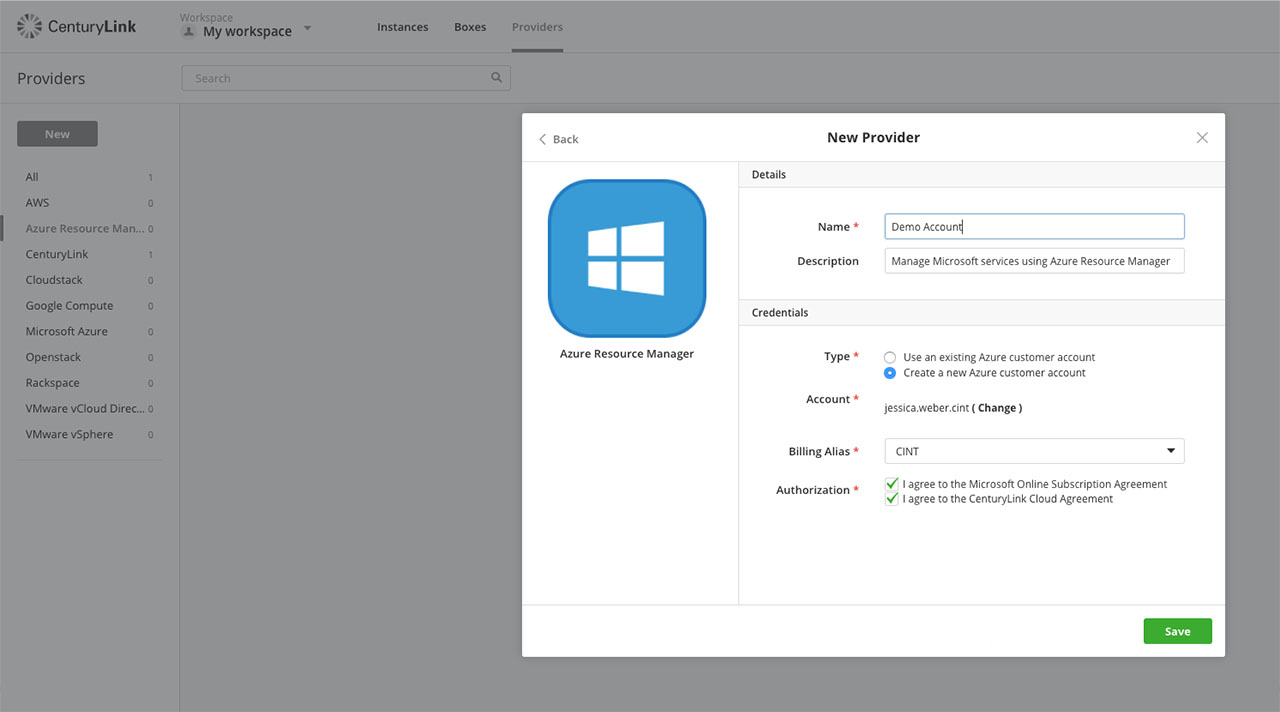Click the back chevron in the dialog

pyautogui.click(x=542, y=139)
